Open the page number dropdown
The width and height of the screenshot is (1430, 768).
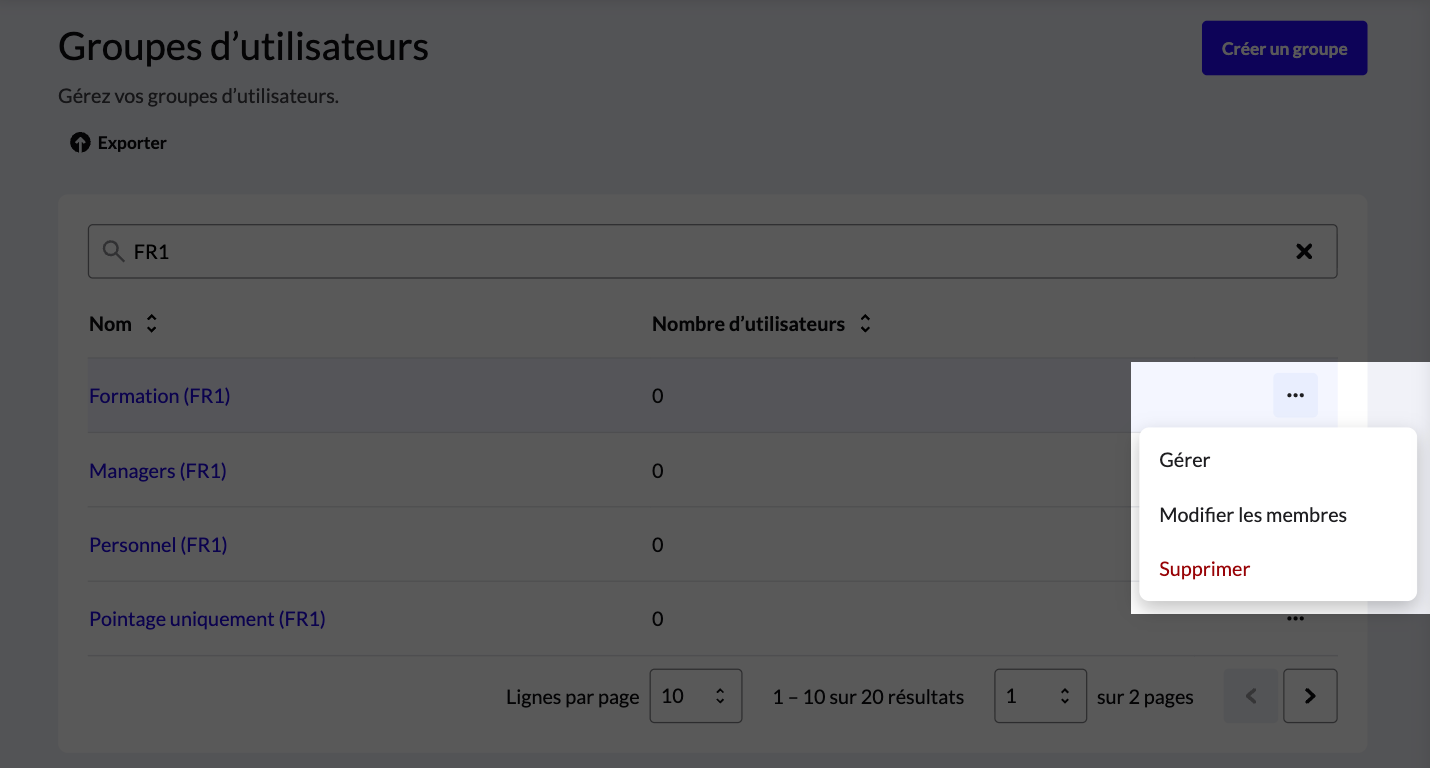(1040, 696)
